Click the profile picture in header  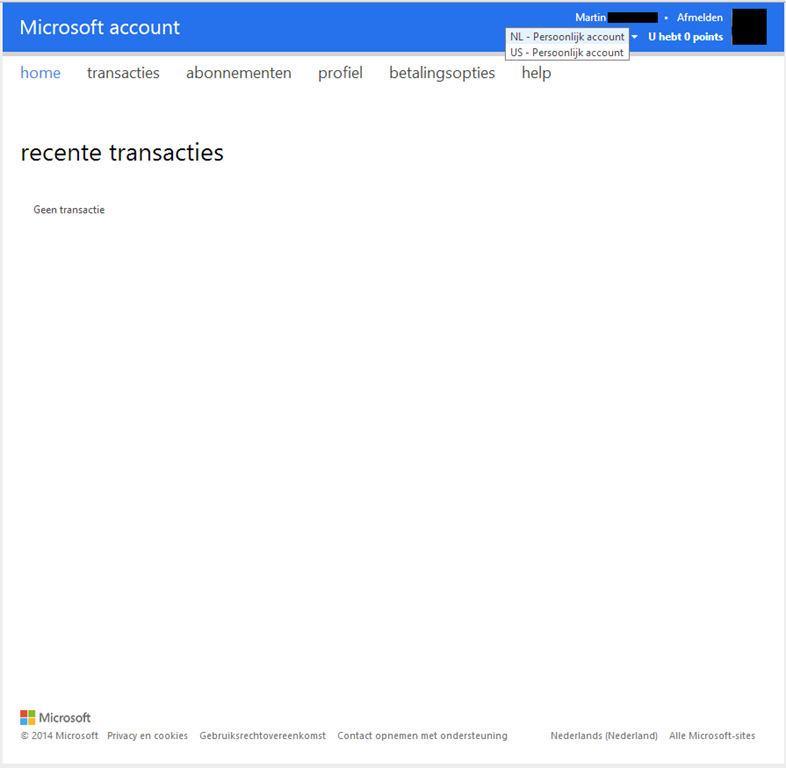749,27
